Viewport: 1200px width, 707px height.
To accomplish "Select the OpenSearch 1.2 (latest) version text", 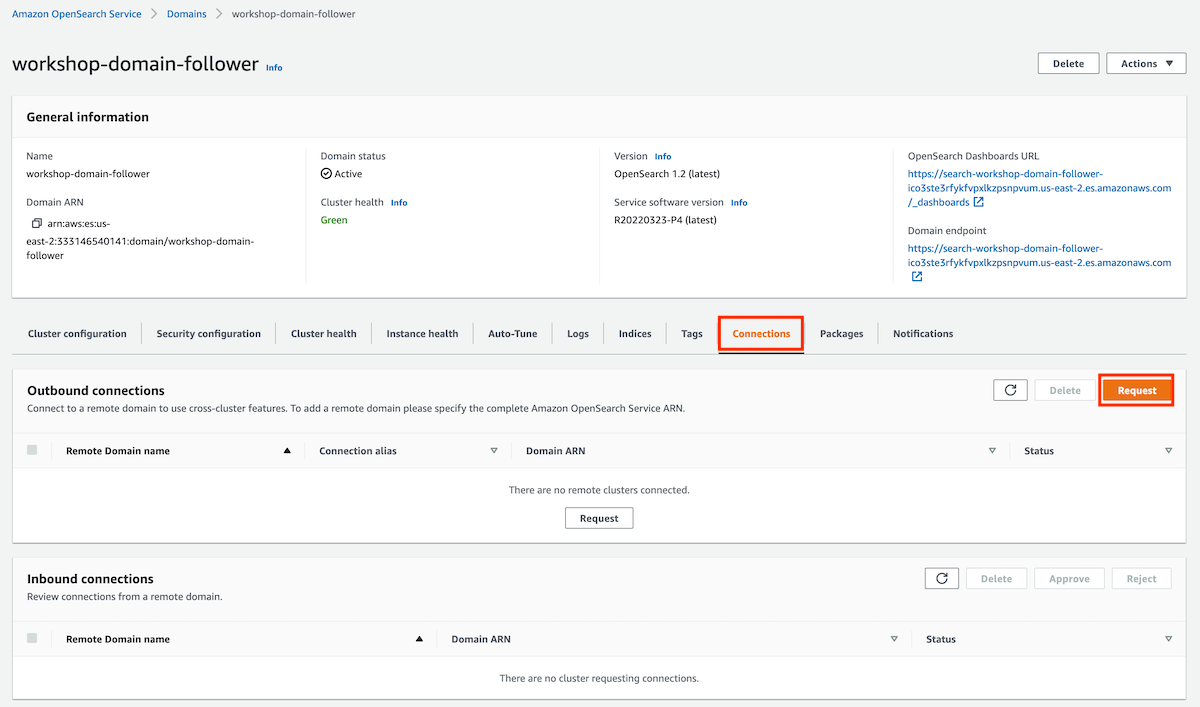I will 667,174.
